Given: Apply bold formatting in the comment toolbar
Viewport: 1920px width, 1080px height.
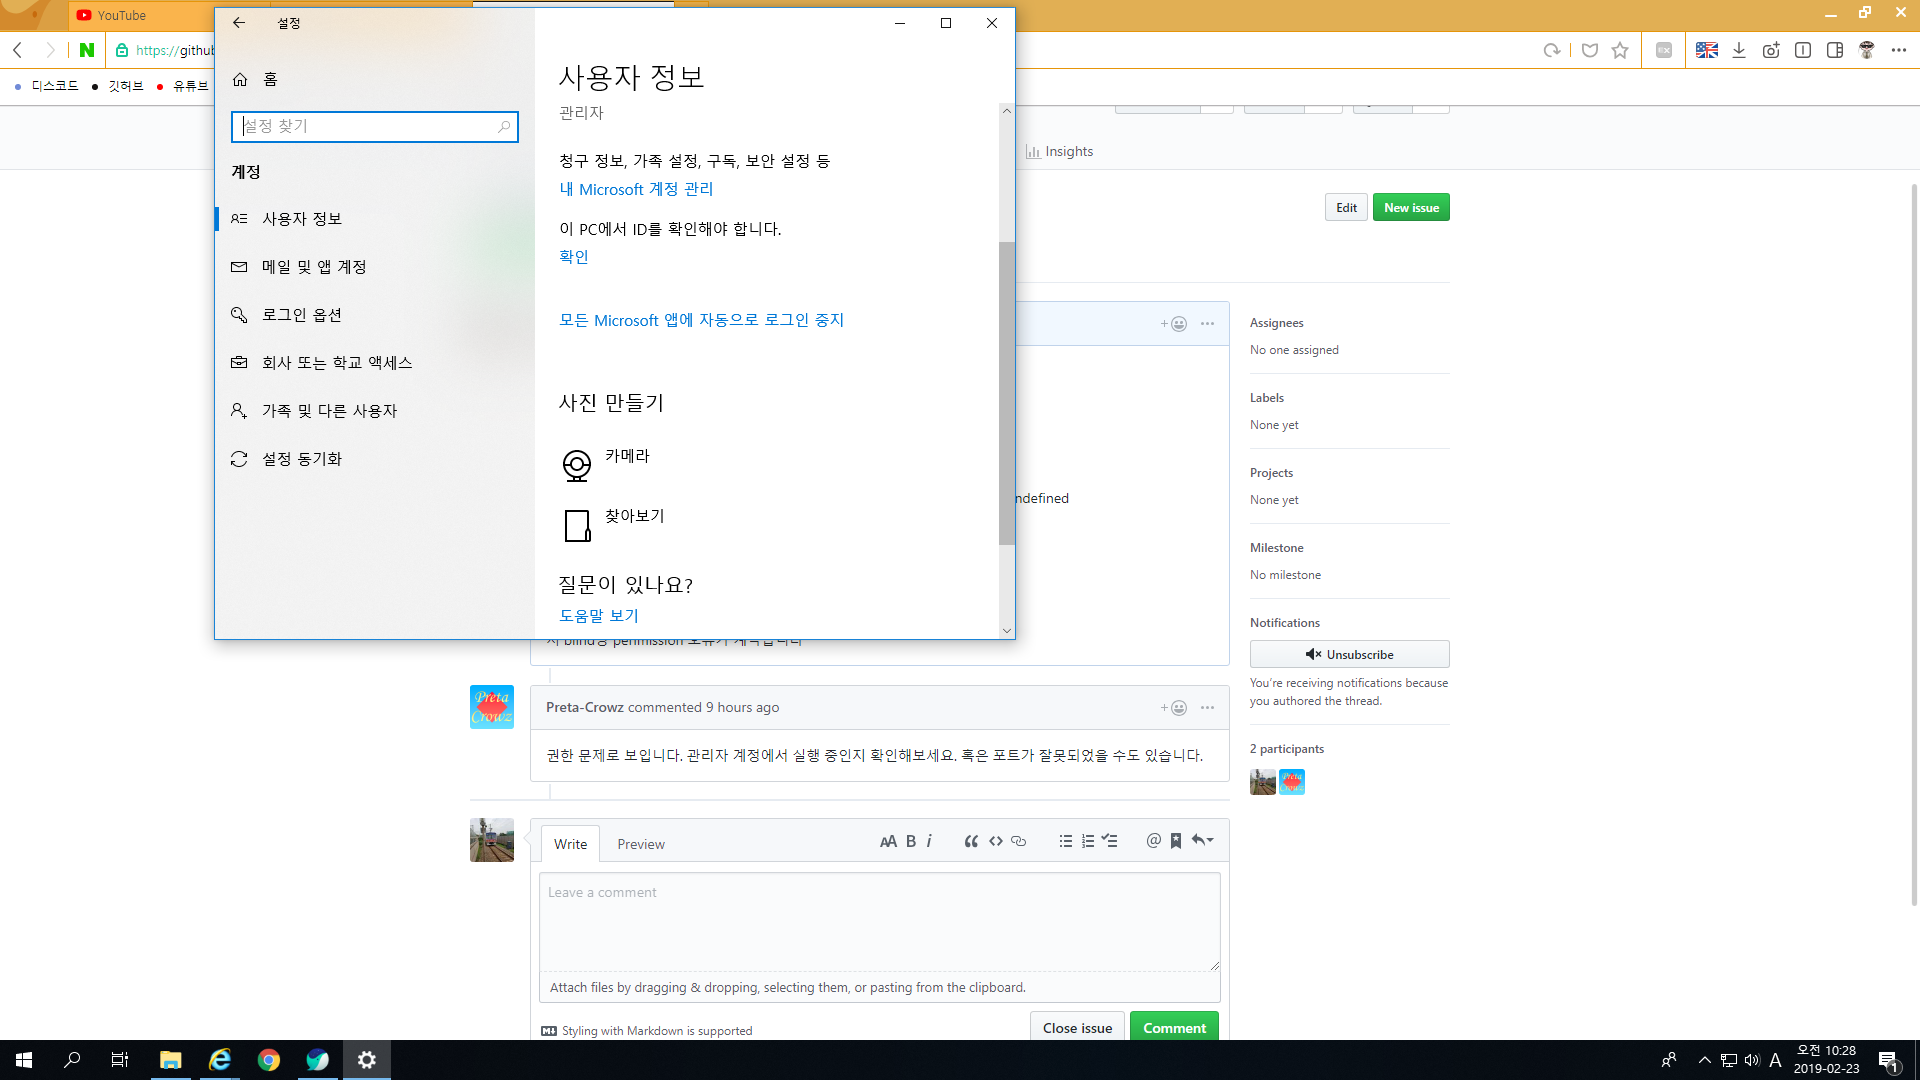Looking at the screenshot, I should [x=910, y=841].
